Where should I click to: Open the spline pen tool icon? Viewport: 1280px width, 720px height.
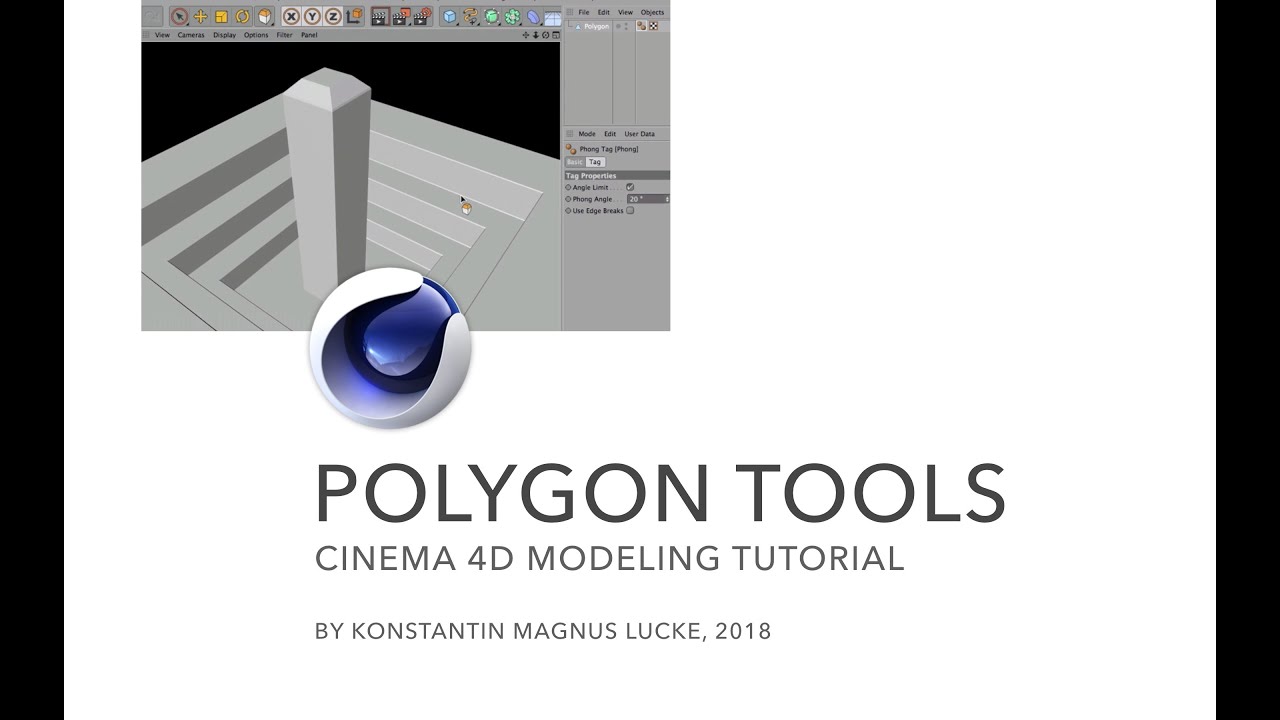coord(471,16)
